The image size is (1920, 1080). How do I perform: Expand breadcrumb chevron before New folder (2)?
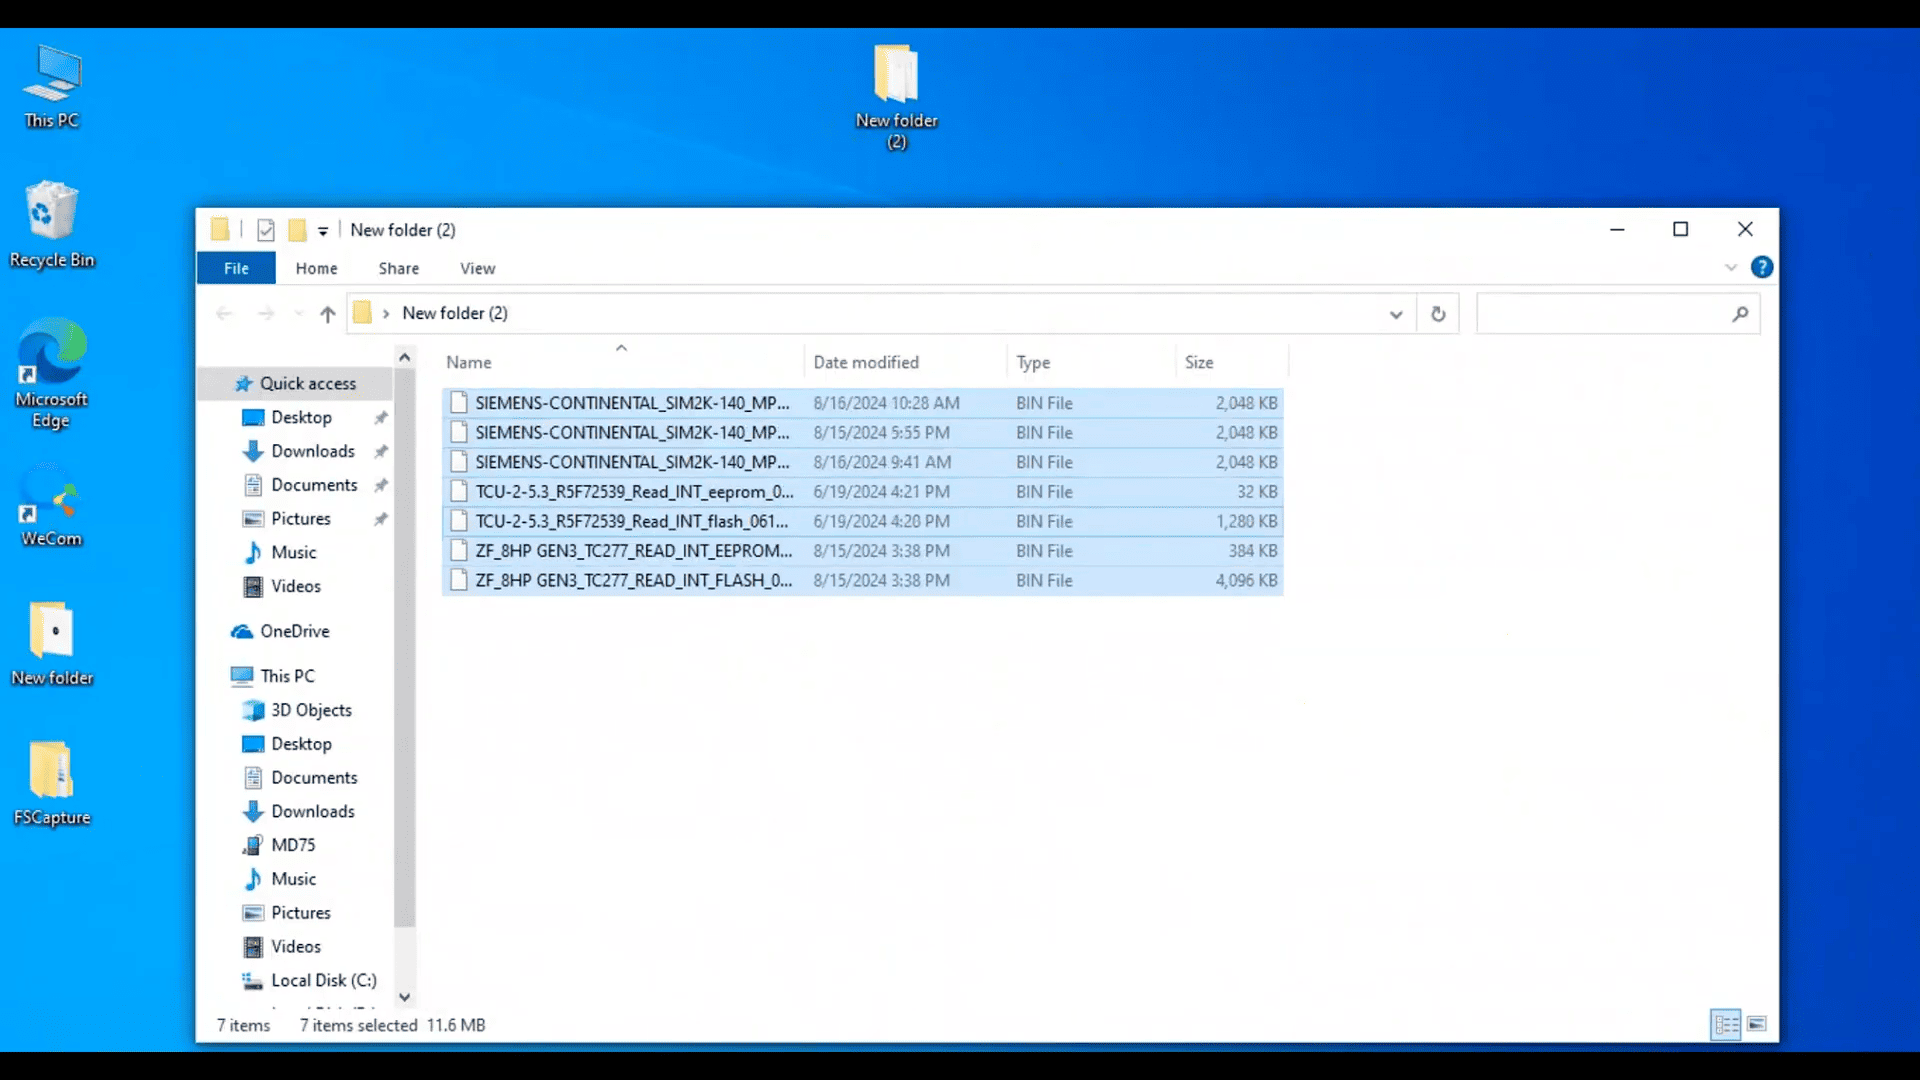pos(386,314)
